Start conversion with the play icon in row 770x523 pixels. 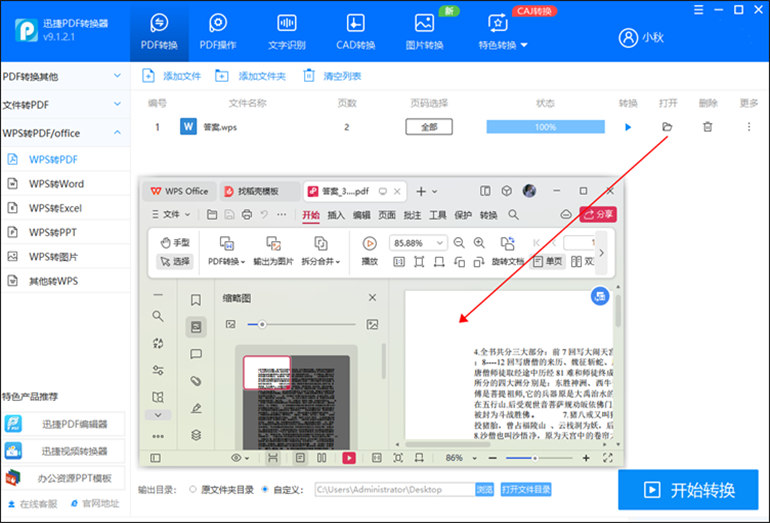coord(628,127)
